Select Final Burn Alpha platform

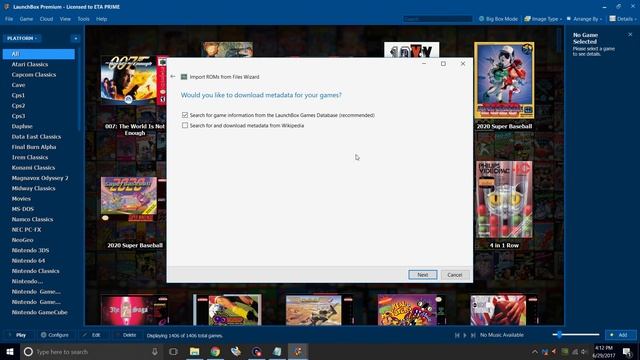34,147
